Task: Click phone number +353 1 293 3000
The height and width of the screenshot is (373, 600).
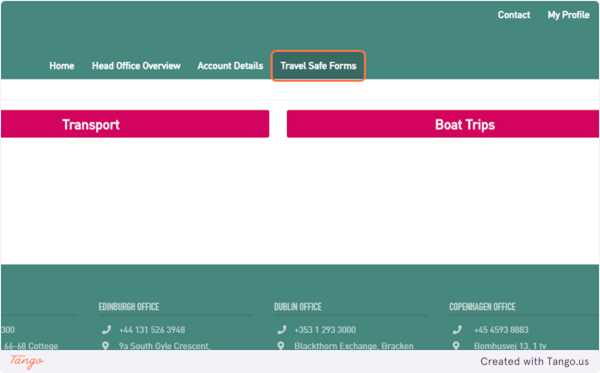Action: click(325, 330)
